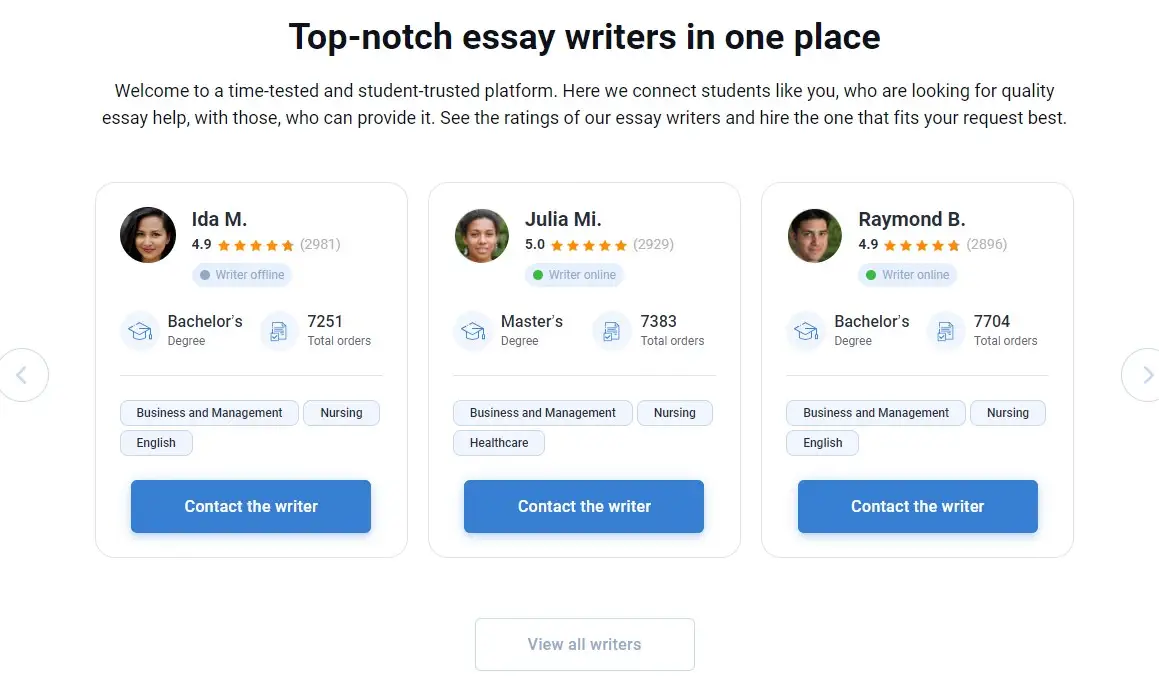Click the English tag on Raymond's card
1159x687 pixels.
tap(822, 442)
